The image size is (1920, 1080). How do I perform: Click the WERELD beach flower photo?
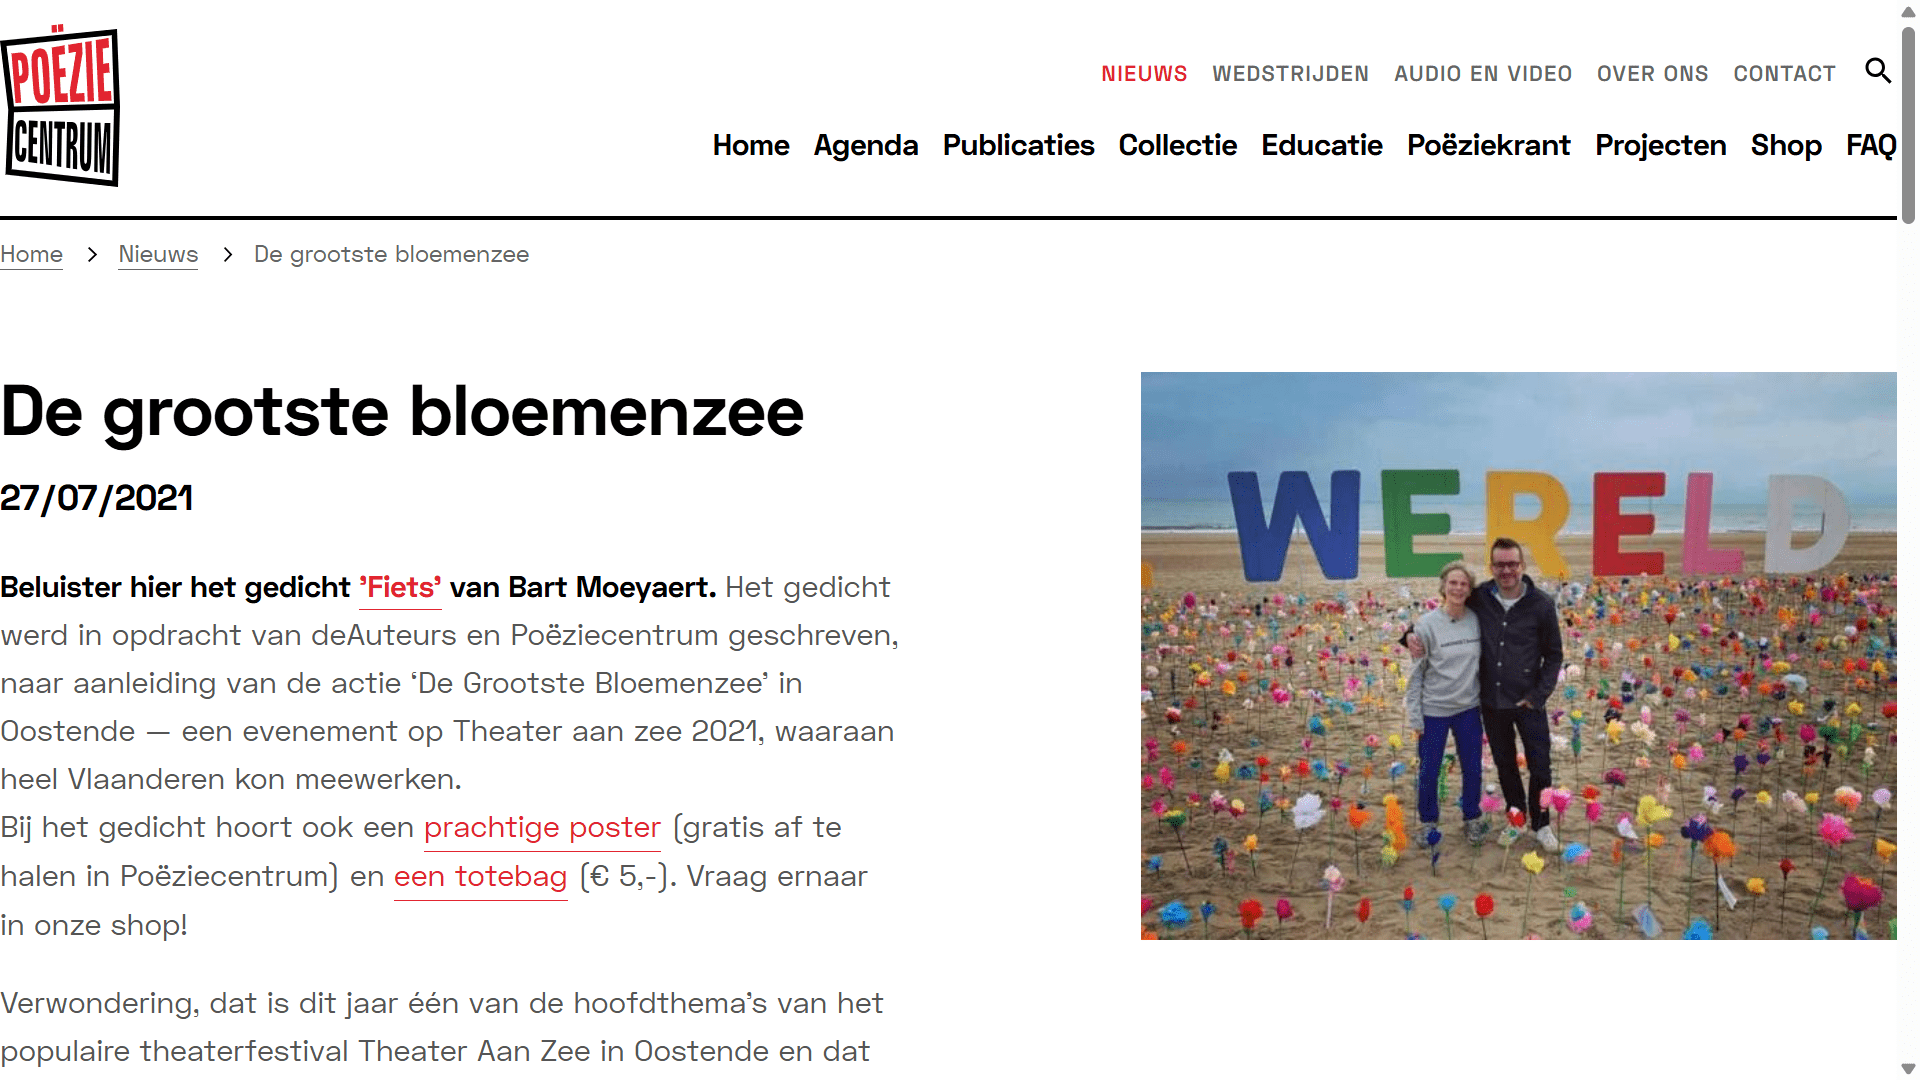pos(1518,656)
